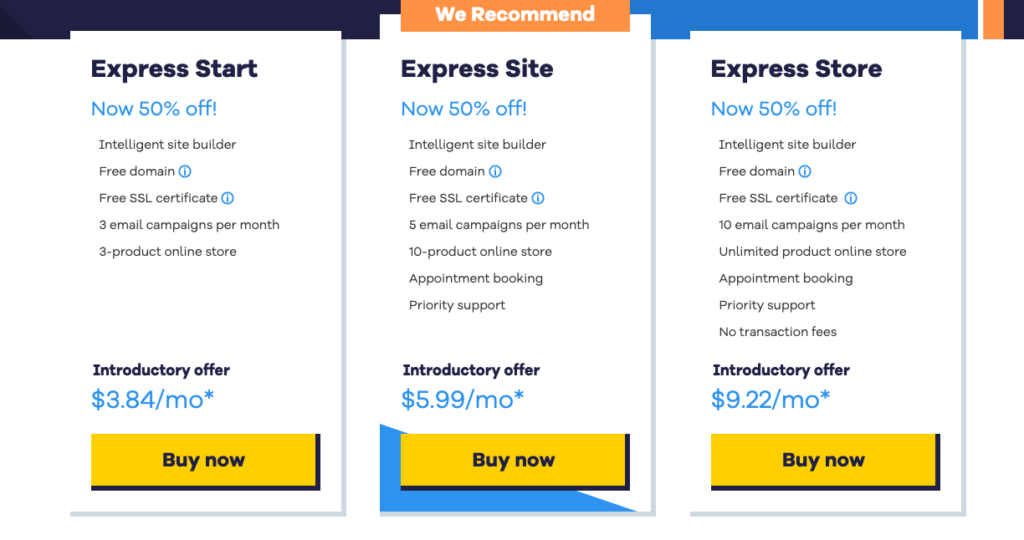Click the $5.99/mo introductory price
The height and width of the screenshot is (540, 1024).
[x=462, y=400]
